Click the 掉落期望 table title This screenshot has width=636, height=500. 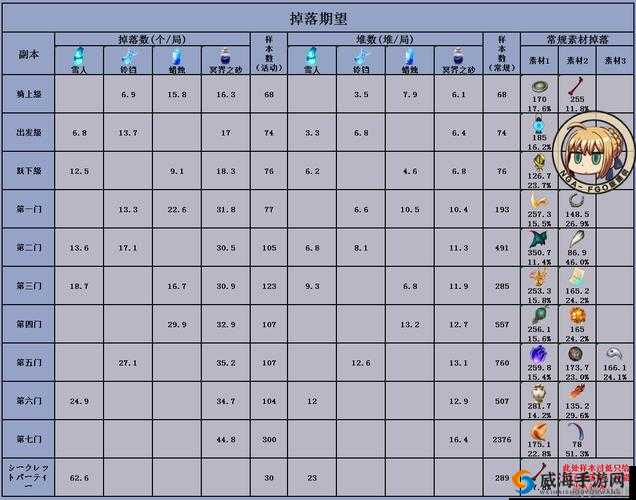point(318,19)
